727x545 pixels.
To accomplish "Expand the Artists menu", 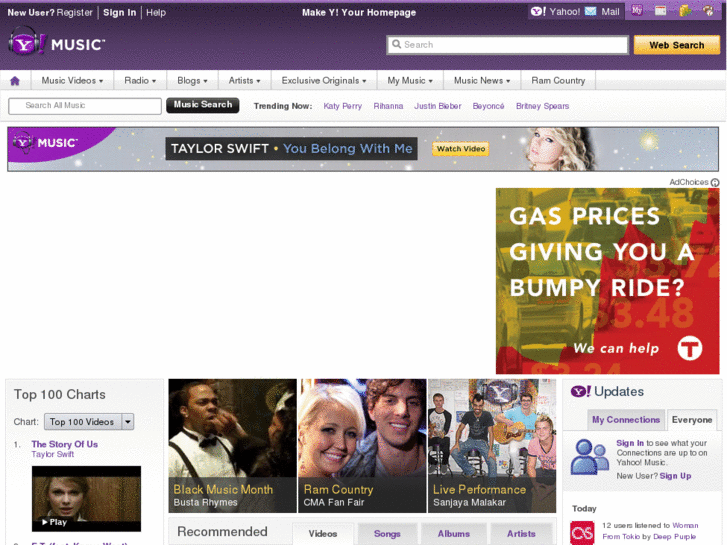I will point(244,81).
